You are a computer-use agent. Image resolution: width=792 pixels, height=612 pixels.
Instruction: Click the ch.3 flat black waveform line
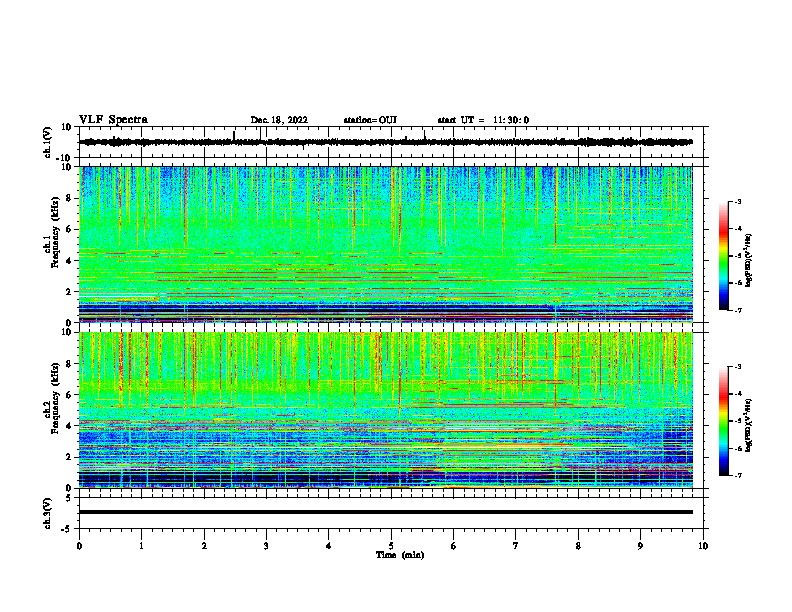click(385, 512)
